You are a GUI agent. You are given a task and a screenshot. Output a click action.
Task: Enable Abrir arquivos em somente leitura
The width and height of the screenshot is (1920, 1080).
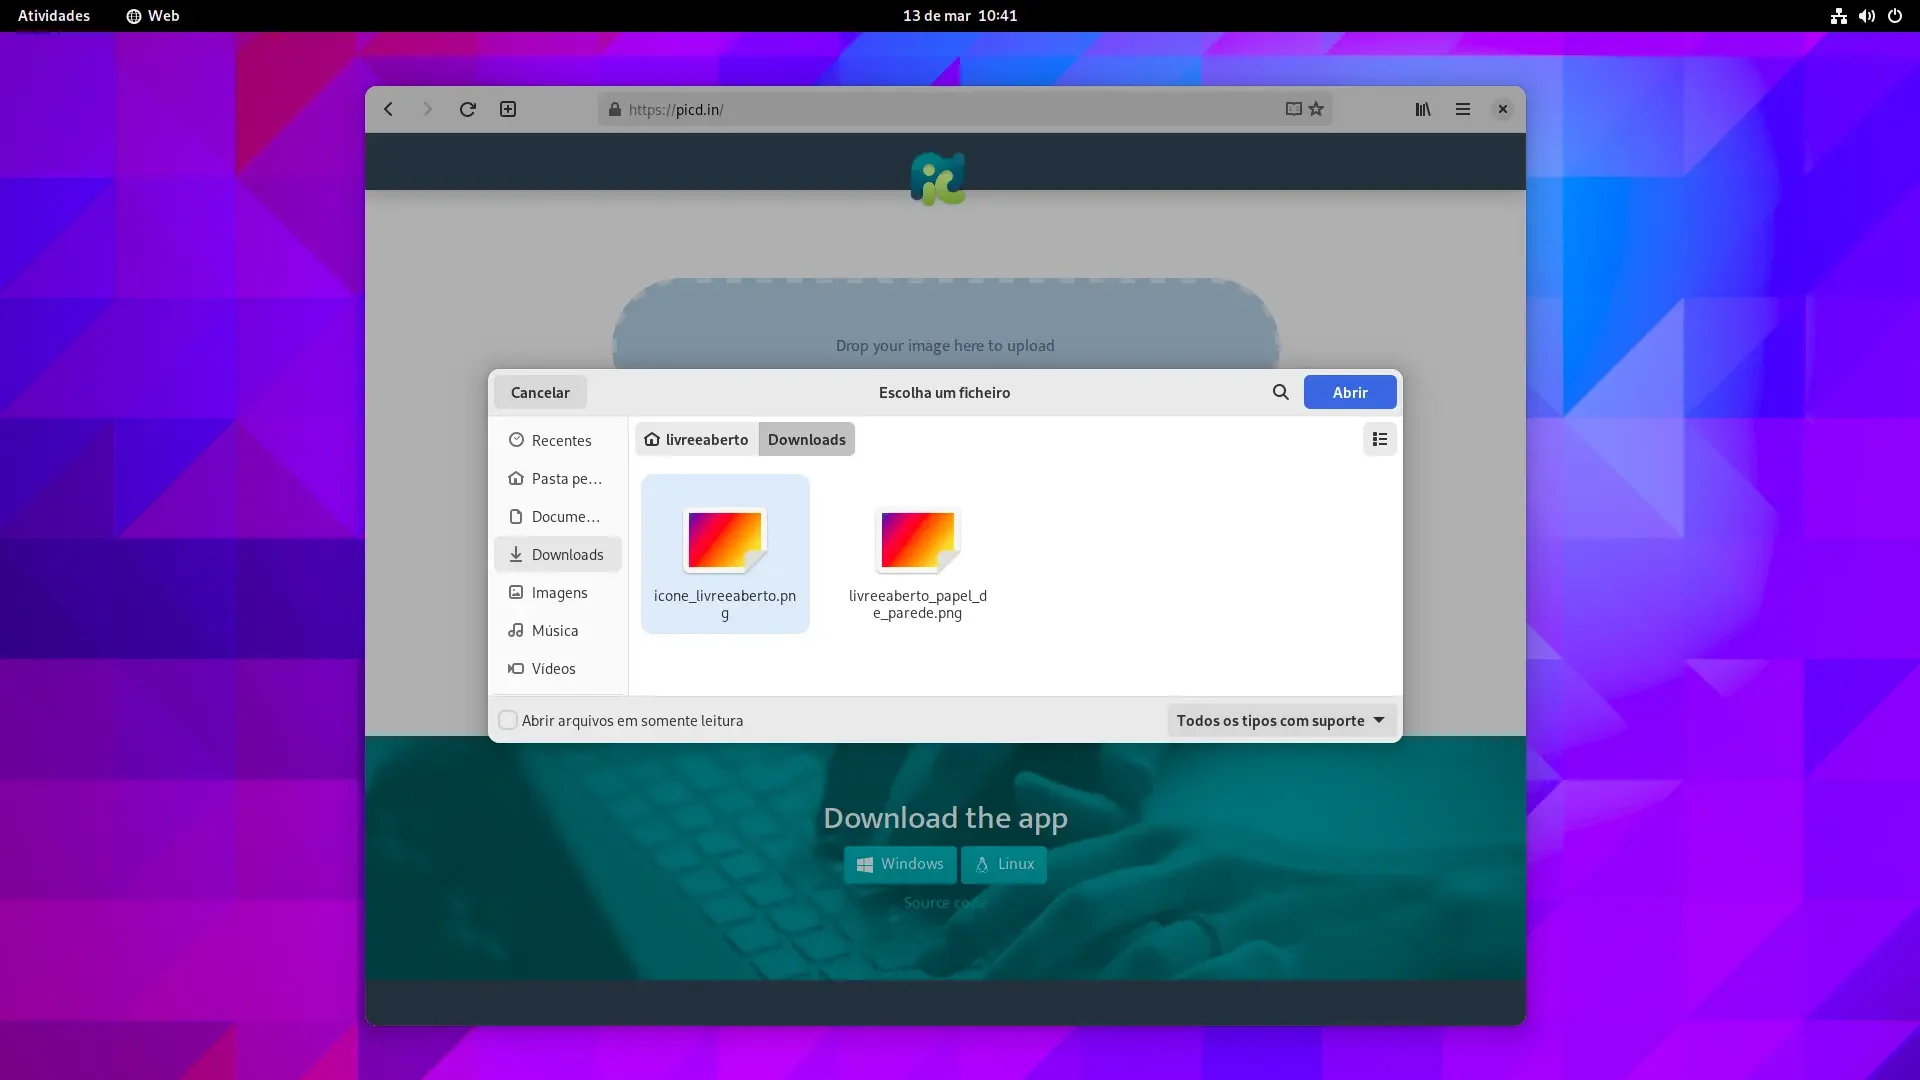(x=508, y=720)
